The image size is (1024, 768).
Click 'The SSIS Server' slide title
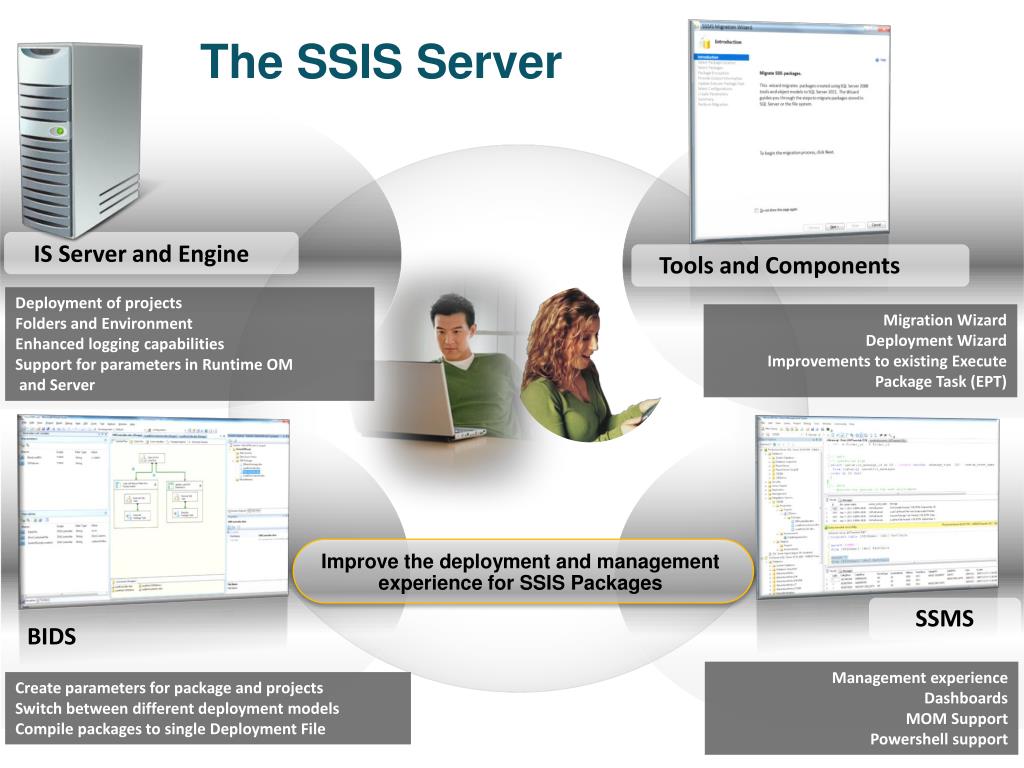[380, 61]
